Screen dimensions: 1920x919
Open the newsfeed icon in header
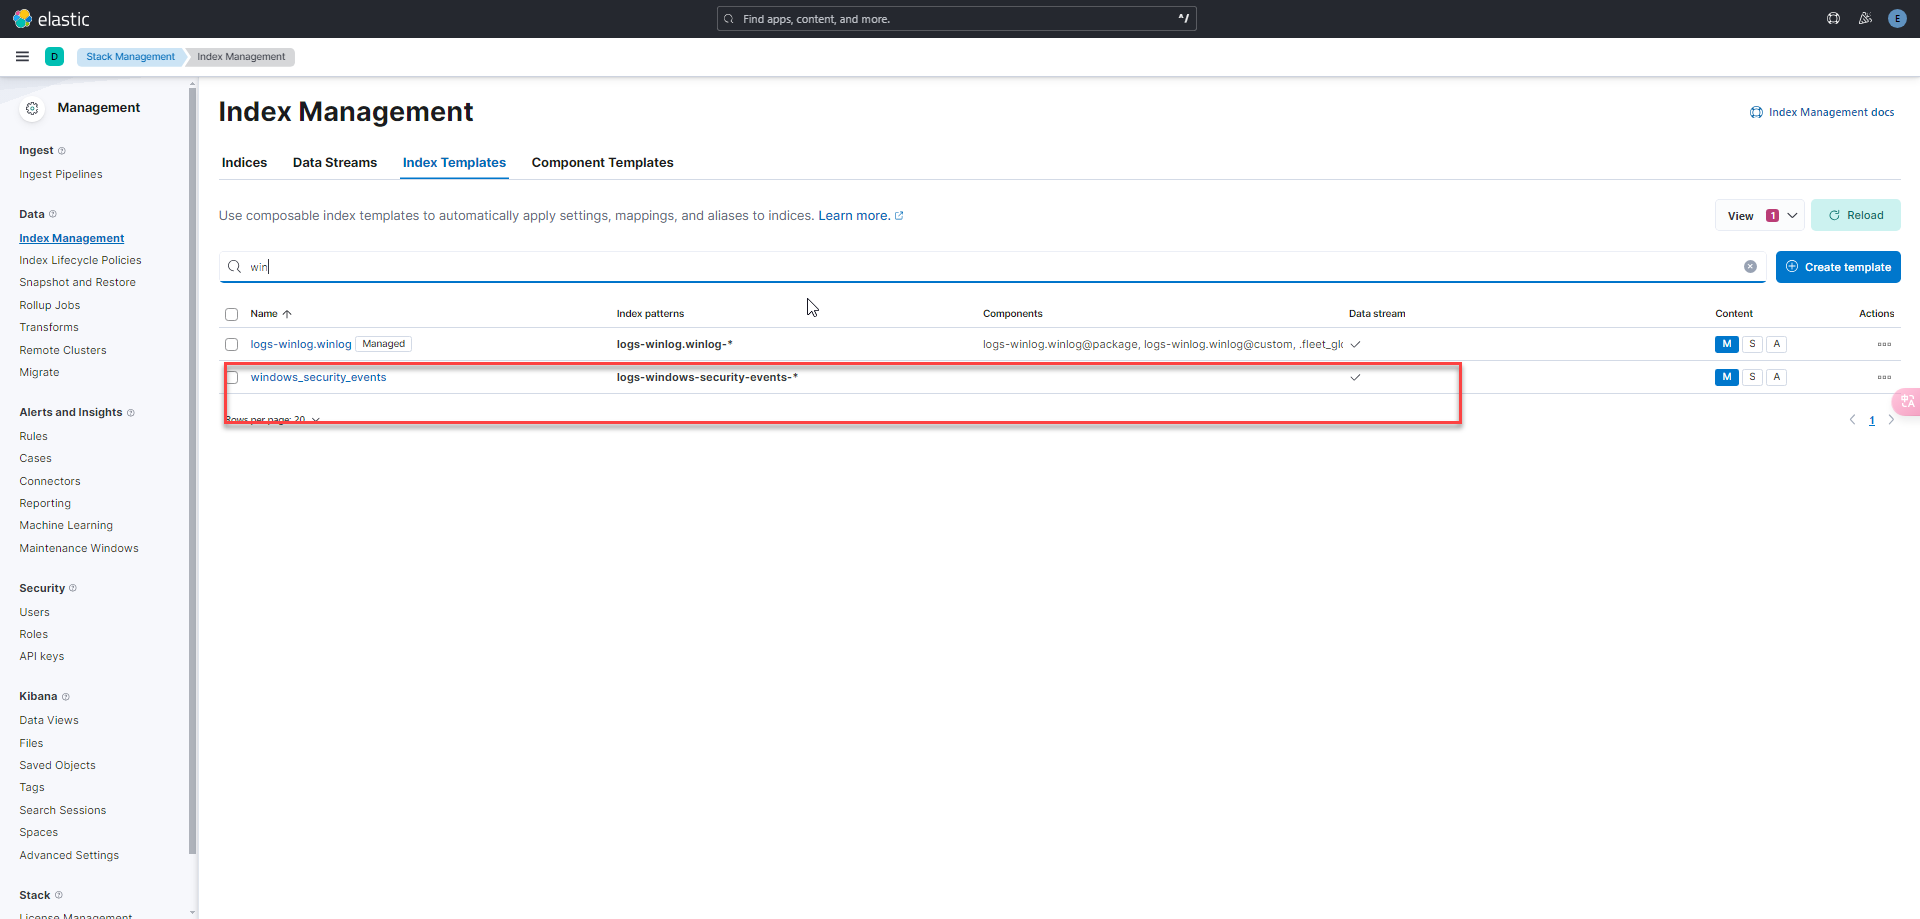[1865, 19]
